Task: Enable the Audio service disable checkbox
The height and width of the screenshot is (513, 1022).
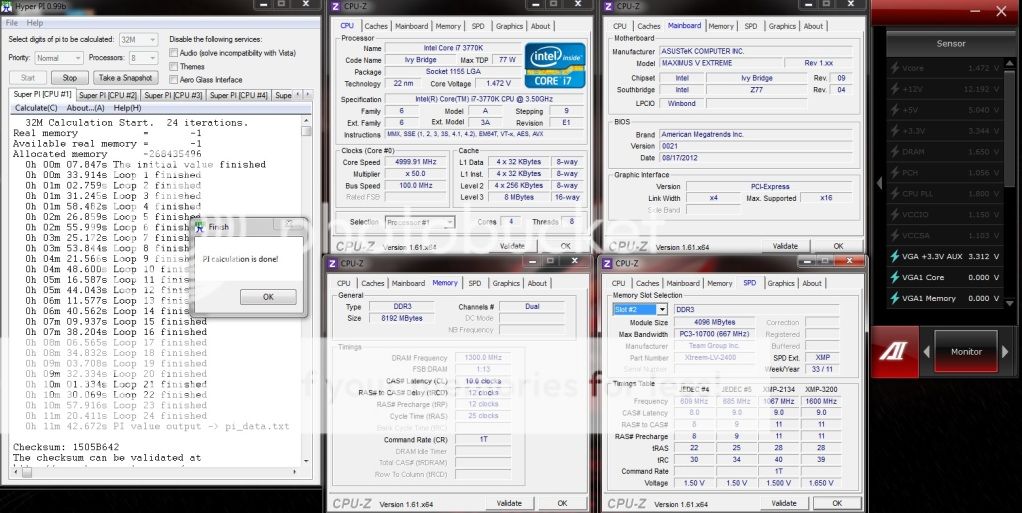Action: 174,52
